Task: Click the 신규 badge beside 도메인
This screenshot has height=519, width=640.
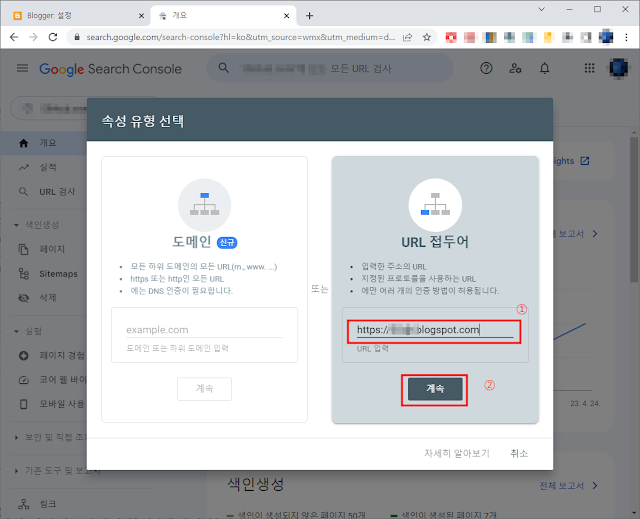Action: (x=227, y=242)
